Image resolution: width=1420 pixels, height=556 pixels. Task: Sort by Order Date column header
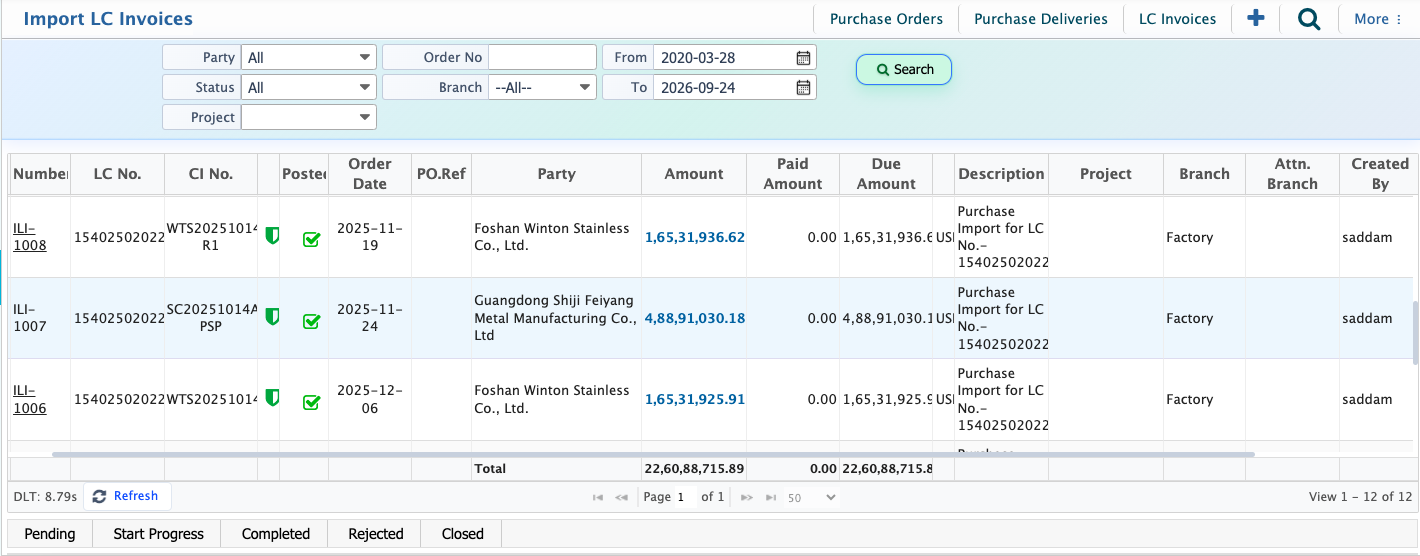coord(369,174)
